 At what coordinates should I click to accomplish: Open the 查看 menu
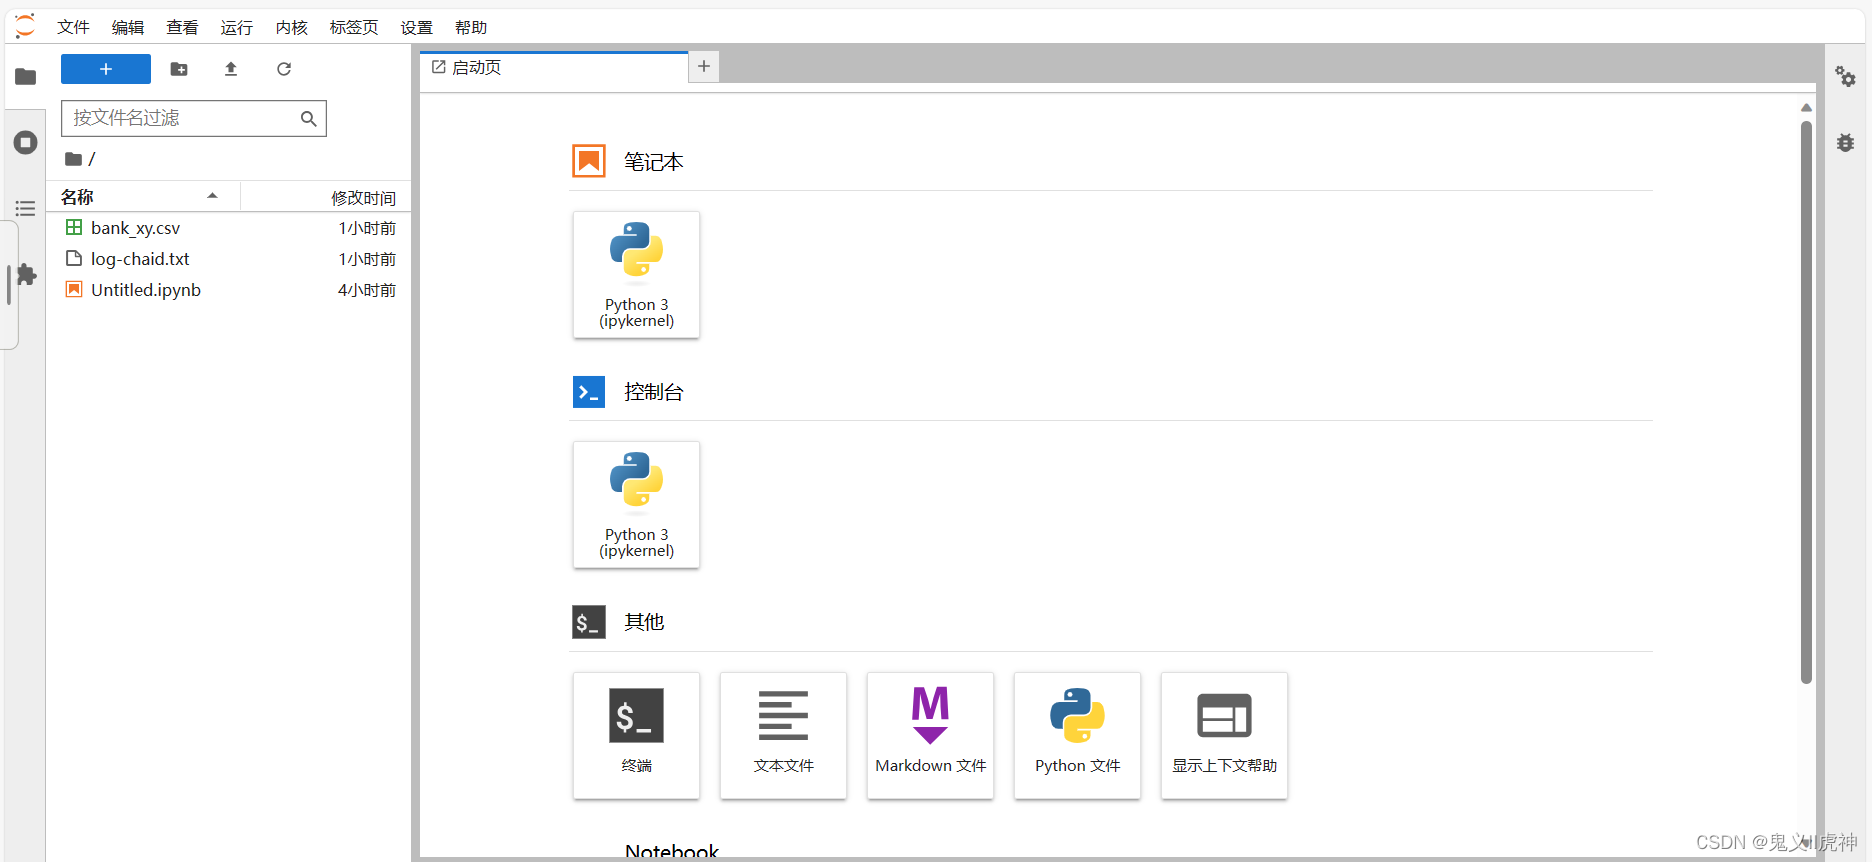coord(182,27)
